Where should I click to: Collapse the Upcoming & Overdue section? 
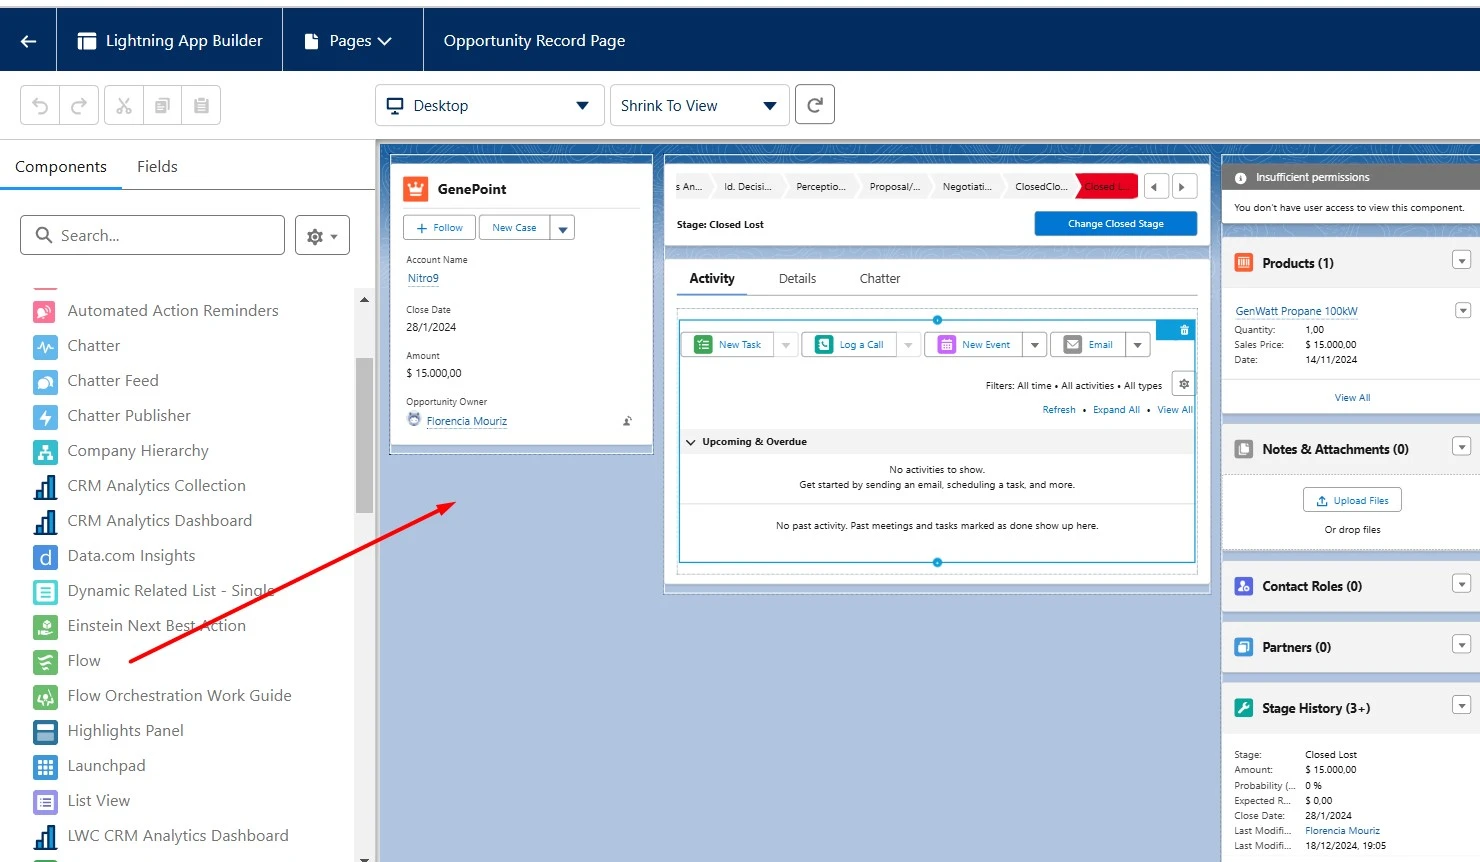[690, 442]
